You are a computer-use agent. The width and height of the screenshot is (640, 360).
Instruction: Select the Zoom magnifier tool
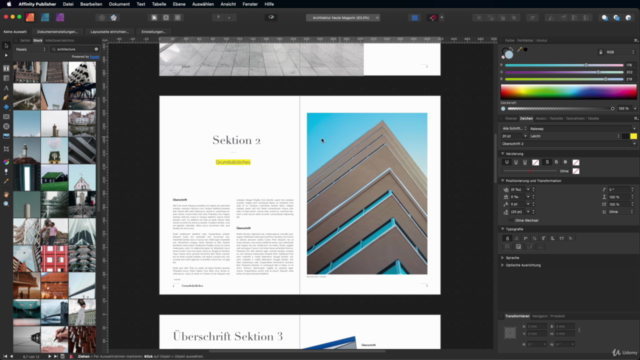pos(6,204)
